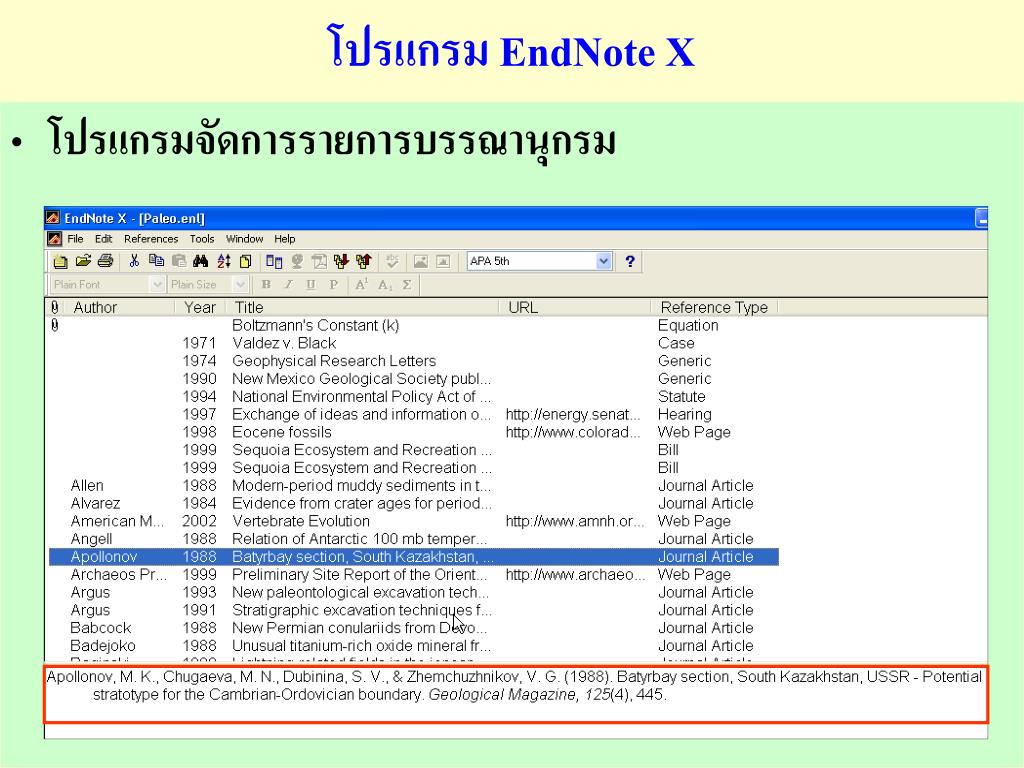Image resolution: width=1024 pixels, height=768 pixels.
Task: Open the Tools menu
Action: (x=202, y=239)
